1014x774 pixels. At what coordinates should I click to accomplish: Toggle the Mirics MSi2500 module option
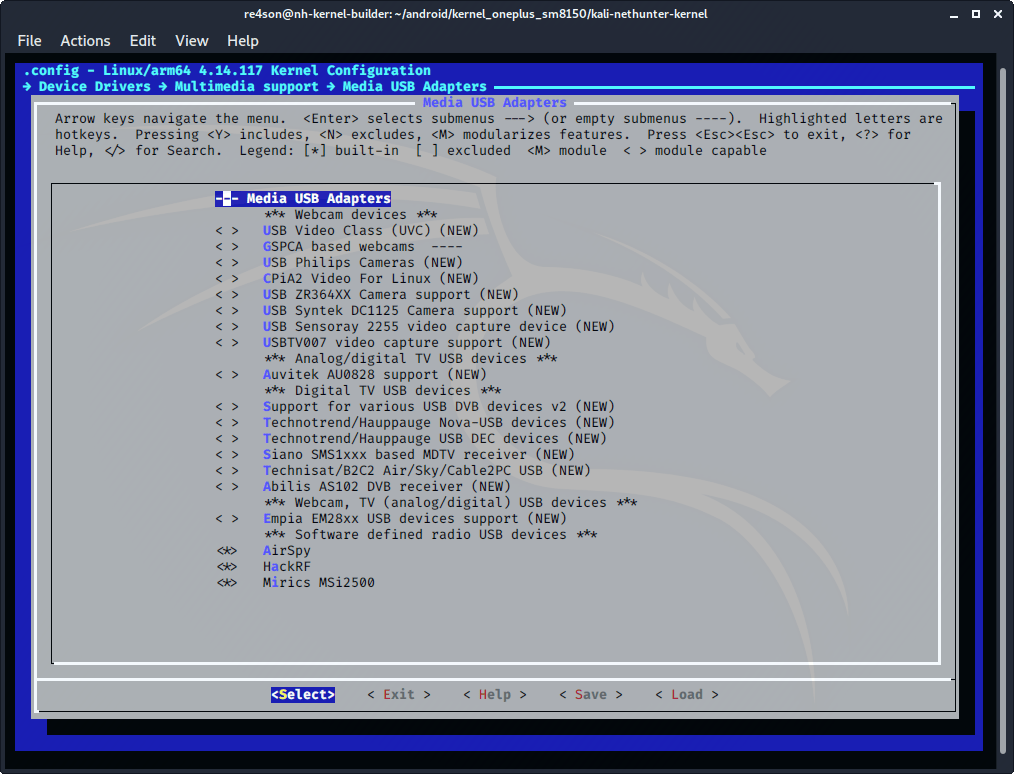[318, 582]
